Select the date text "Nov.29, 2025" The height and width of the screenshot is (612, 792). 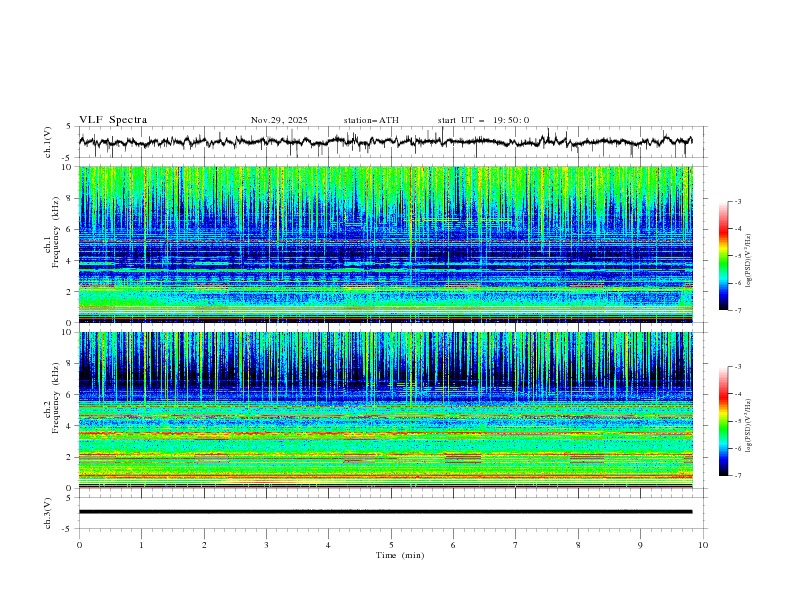tap(279, 120)
